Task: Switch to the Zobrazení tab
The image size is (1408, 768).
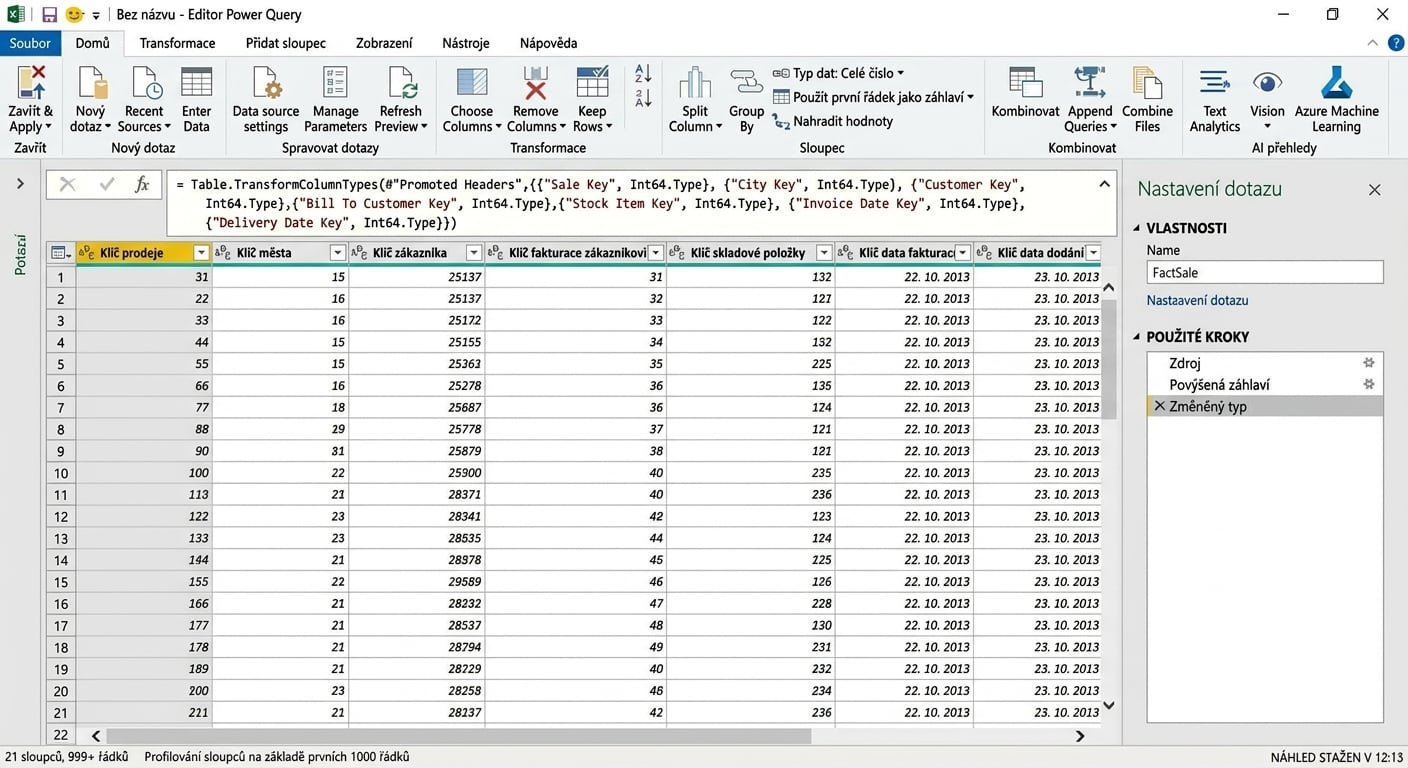Action: pos(384,43)
